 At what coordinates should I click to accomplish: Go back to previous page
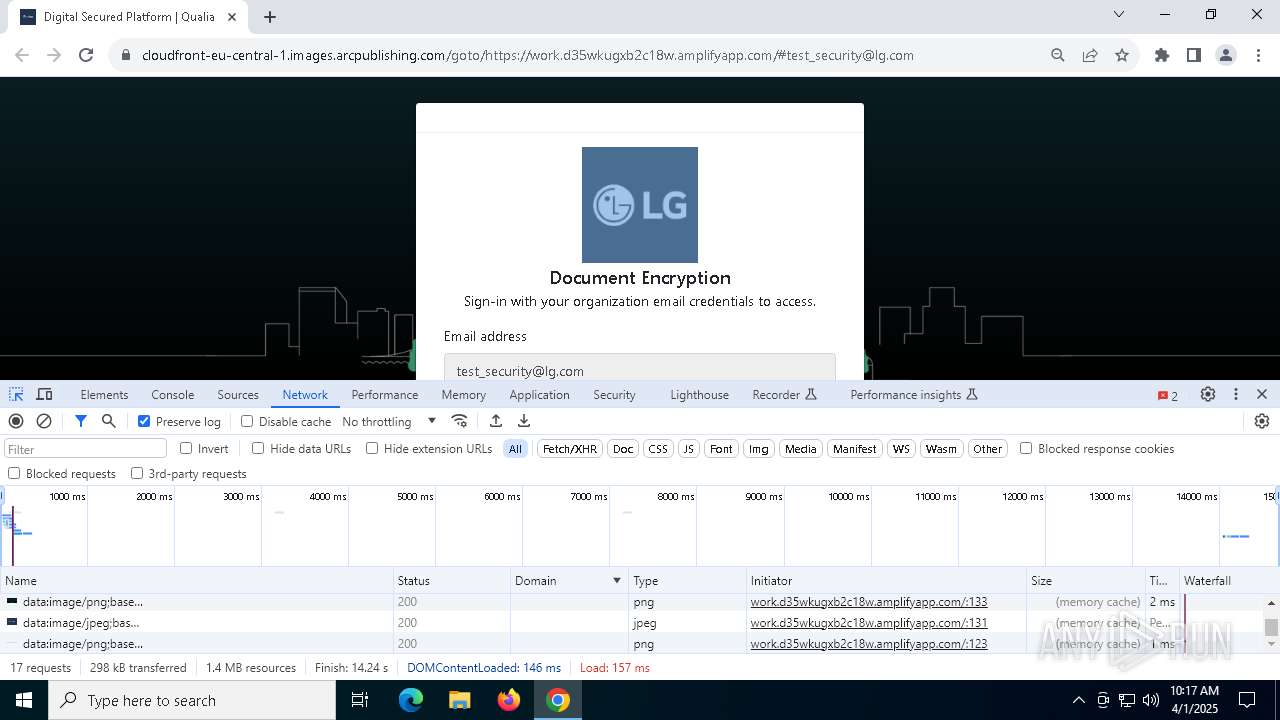point(22,56)
